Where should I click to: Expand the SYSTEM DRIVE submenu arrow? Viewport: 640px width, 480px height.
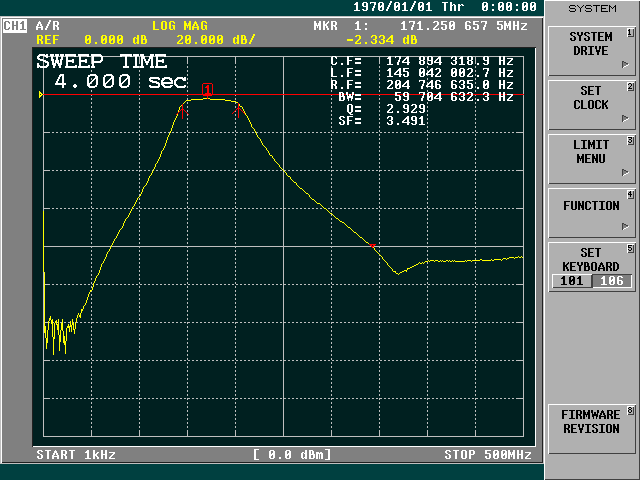626,62
